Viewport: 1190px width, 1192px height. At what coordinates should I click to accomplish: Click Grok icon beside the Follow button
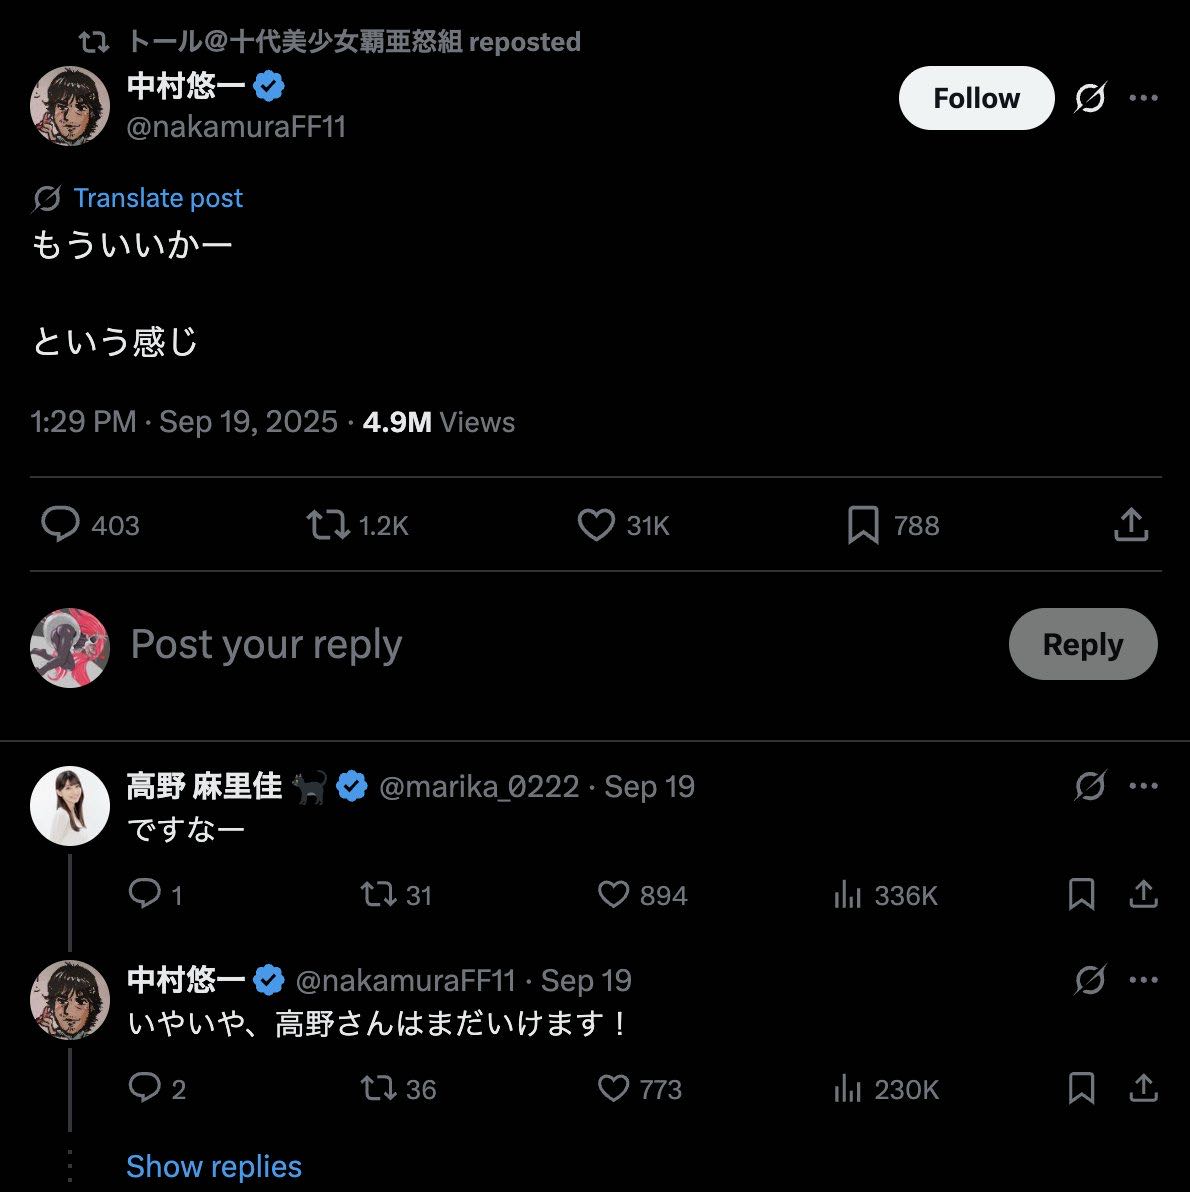(x=1090, y=98)
